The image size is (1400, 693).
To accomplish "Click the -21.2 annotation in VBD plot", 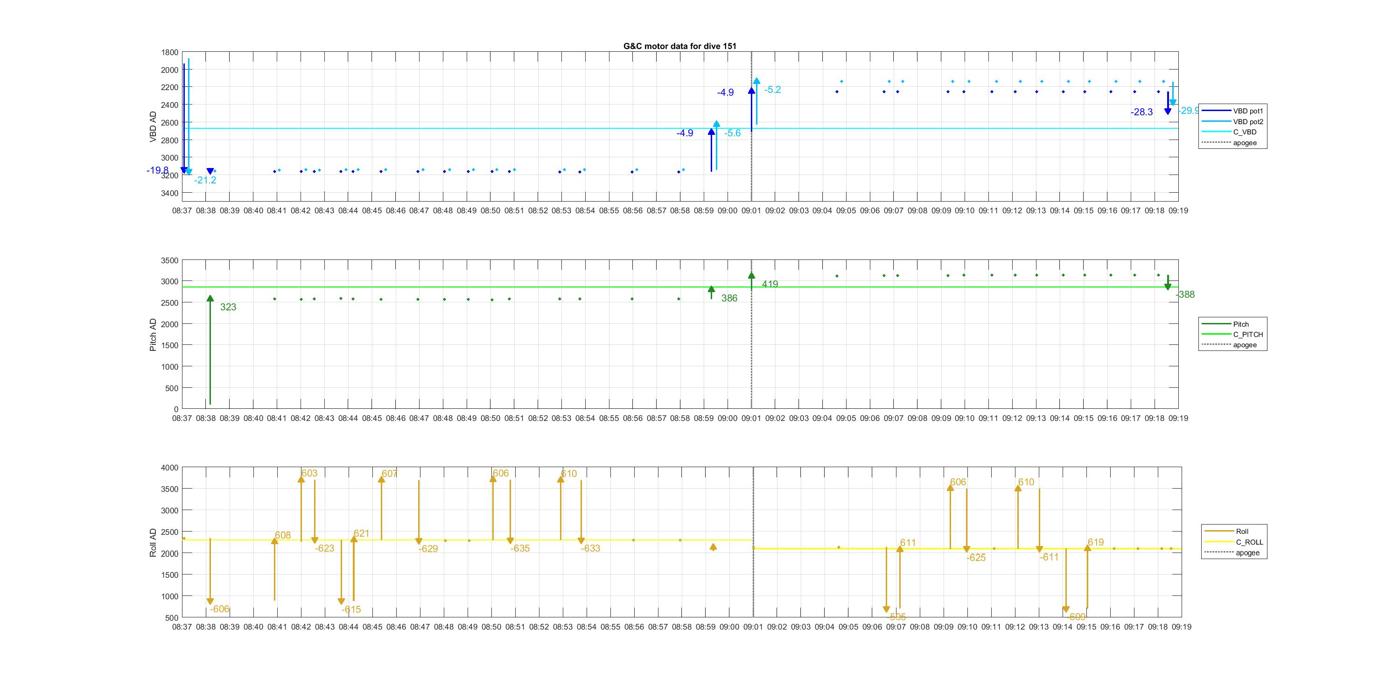I will click(x=205, y=180).
